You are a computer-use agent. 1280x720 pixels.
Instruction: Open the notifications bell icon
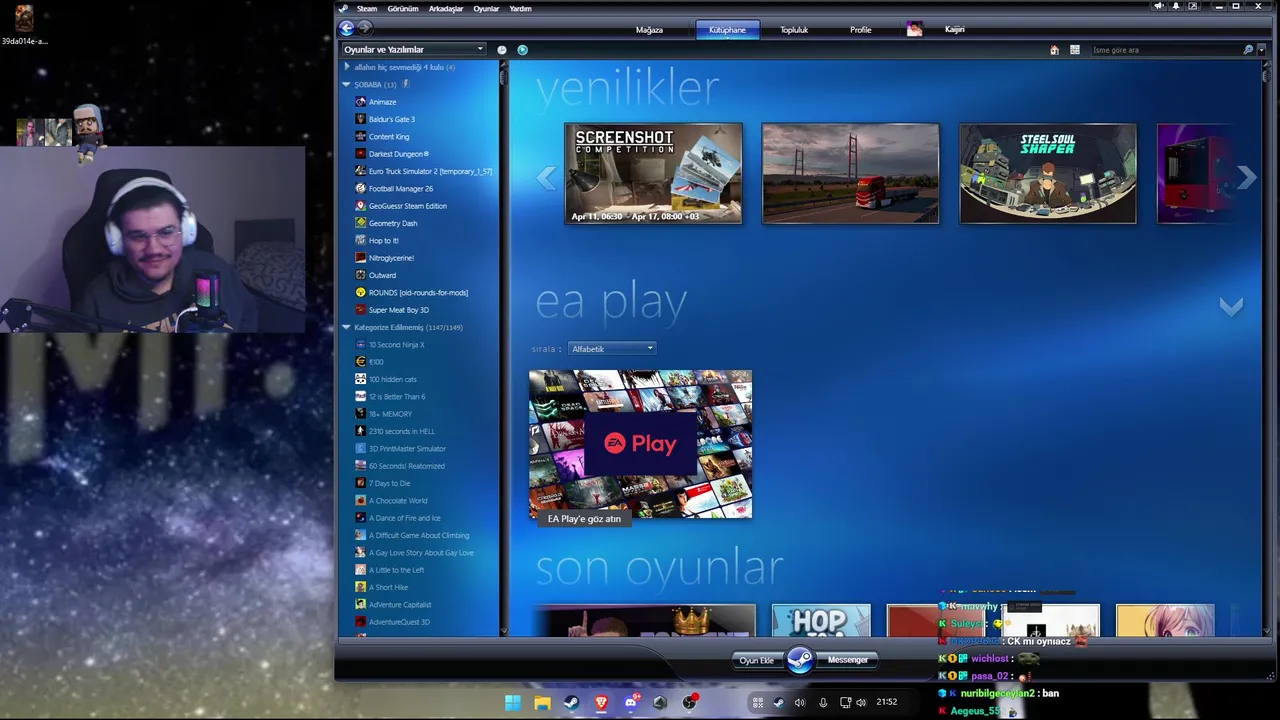pos(1176,7)
